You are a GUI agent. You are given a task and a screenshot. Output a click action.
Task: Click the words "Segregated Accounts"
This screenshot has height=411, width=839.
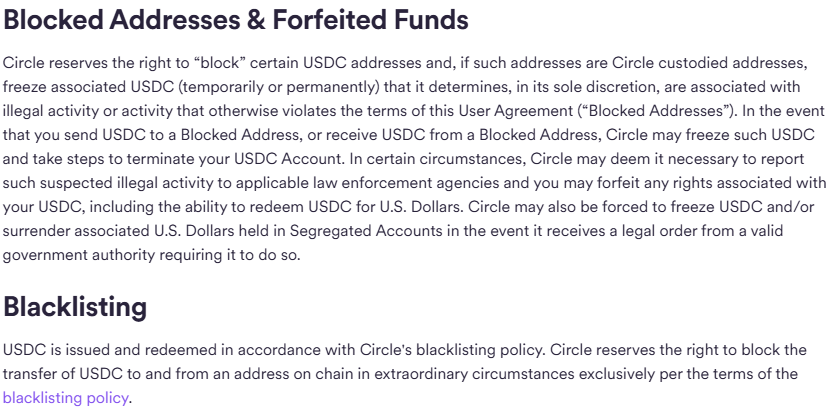[366, 231]
